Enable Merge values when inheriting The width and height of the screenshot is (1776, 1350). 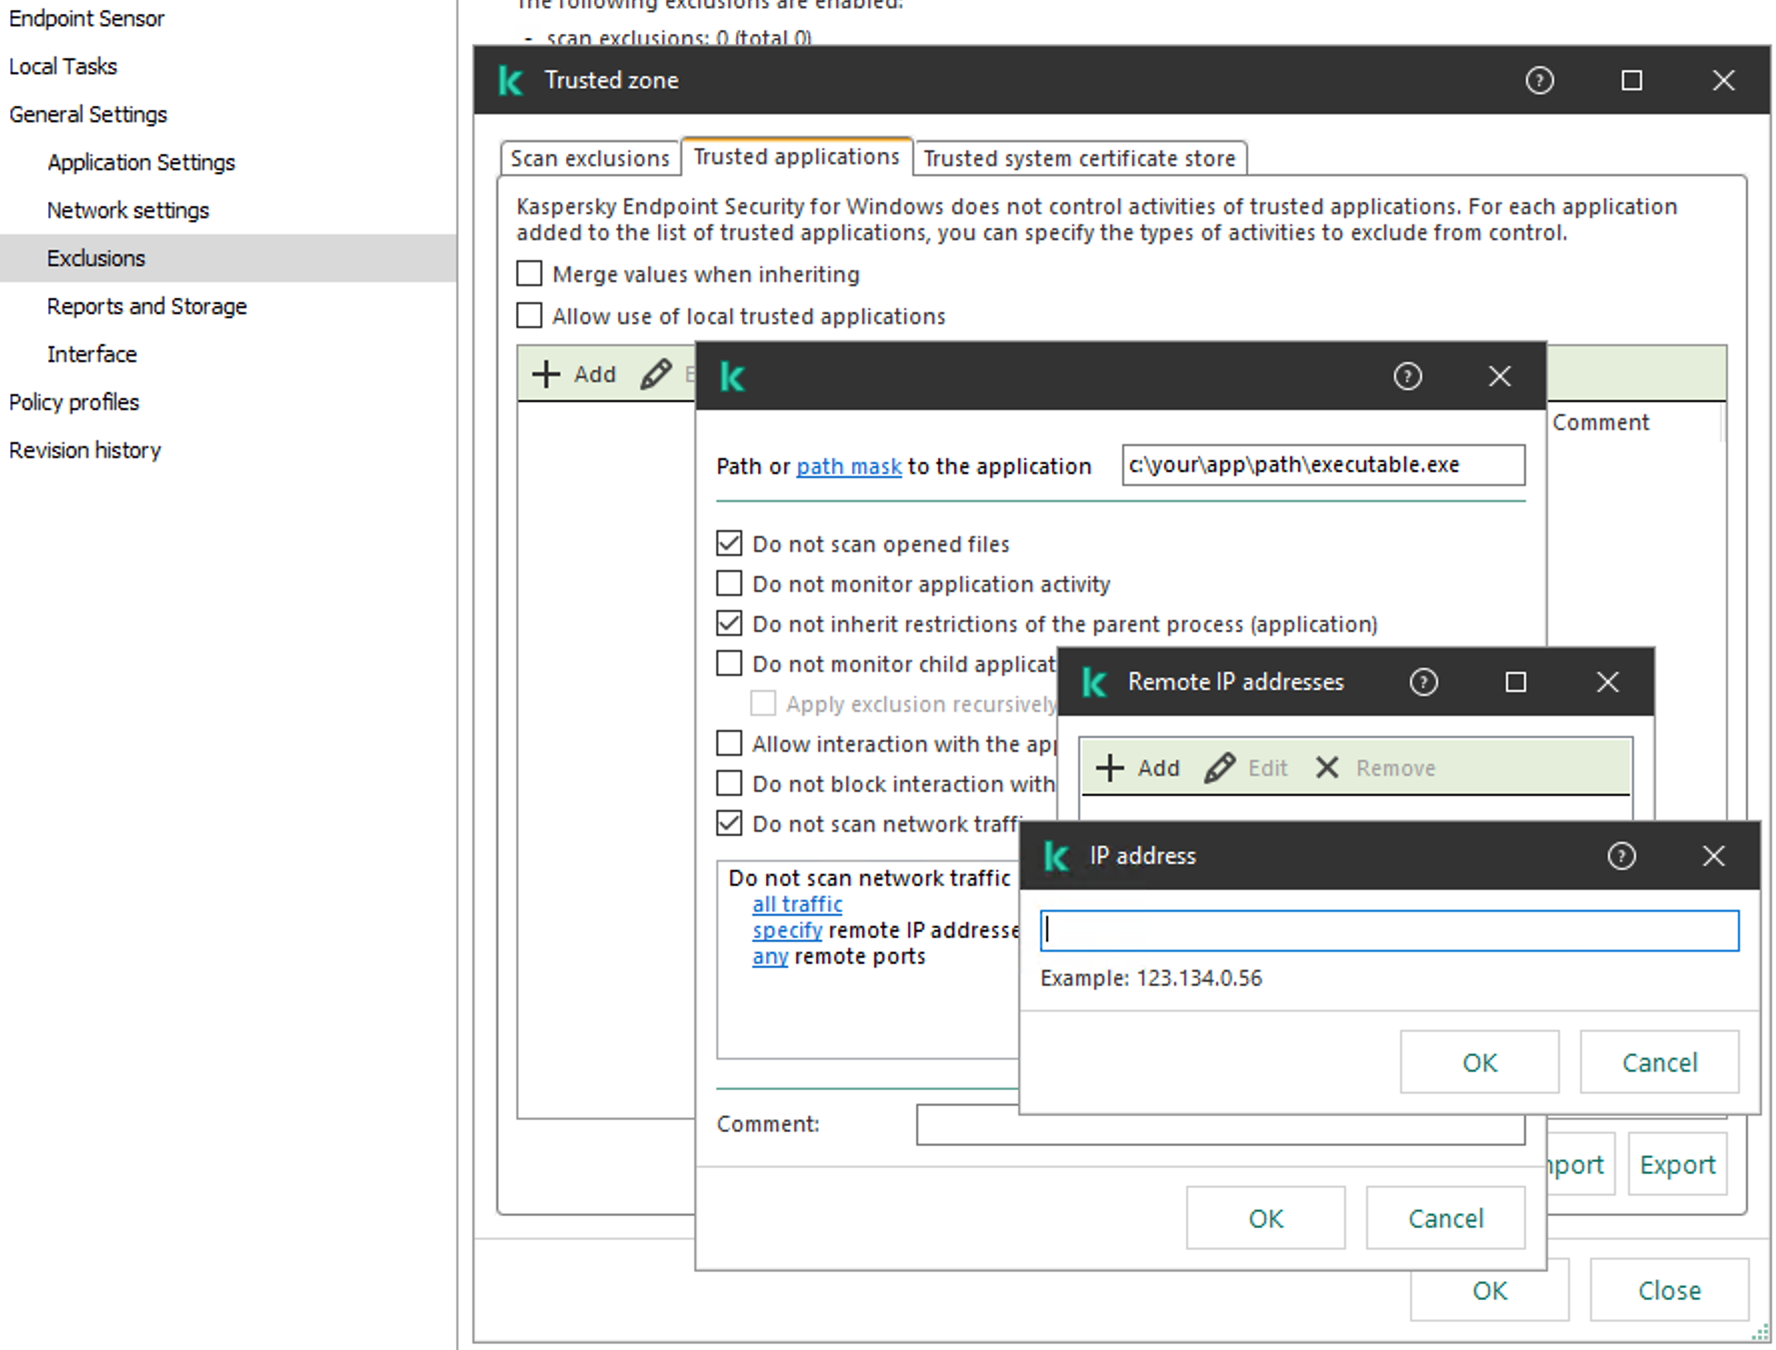(529, 274)
